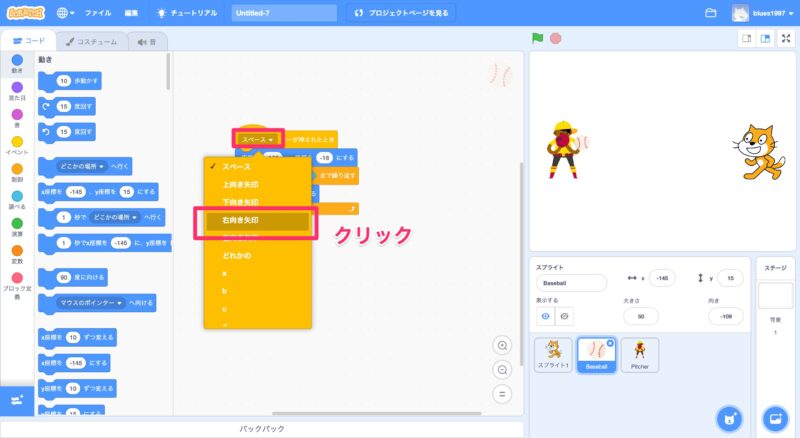The width and height of the screenshot is (800, 438).
Task: Switch to small stage layout
Action: 745,39
